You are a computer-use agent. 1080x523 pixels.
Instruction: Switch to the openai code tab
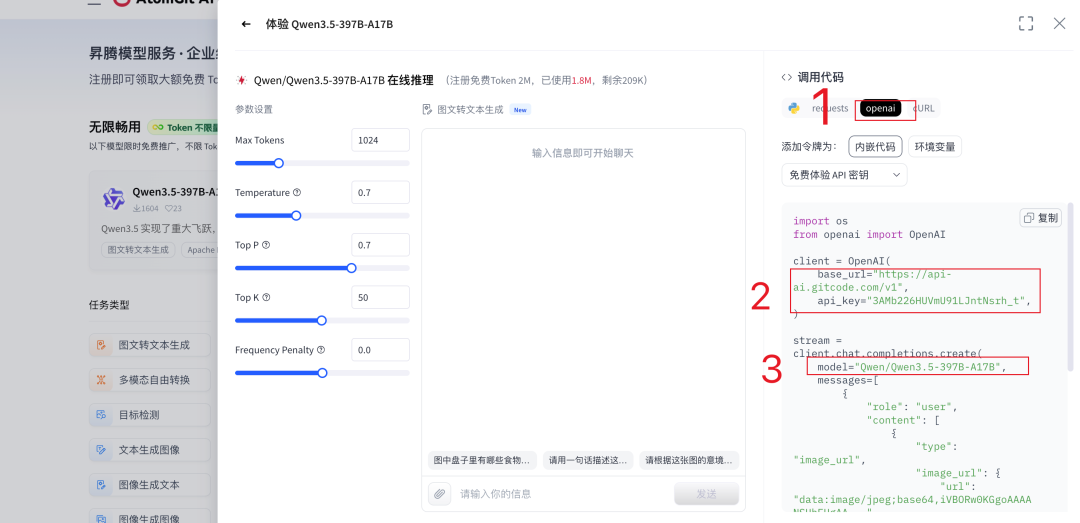[x=880, y=108]
